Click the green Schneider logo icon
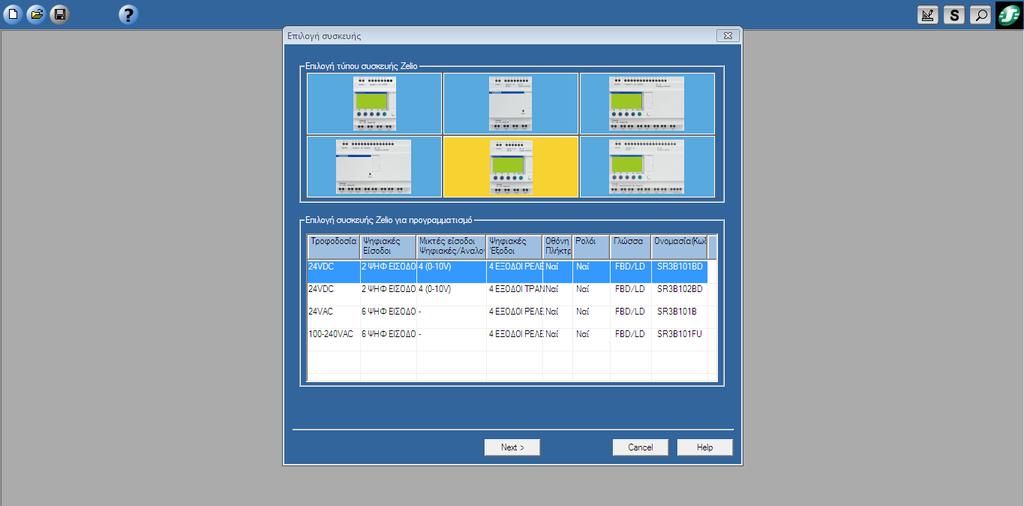The height and width of the screenshot is (506, 1024). [x=1010, y=15]
